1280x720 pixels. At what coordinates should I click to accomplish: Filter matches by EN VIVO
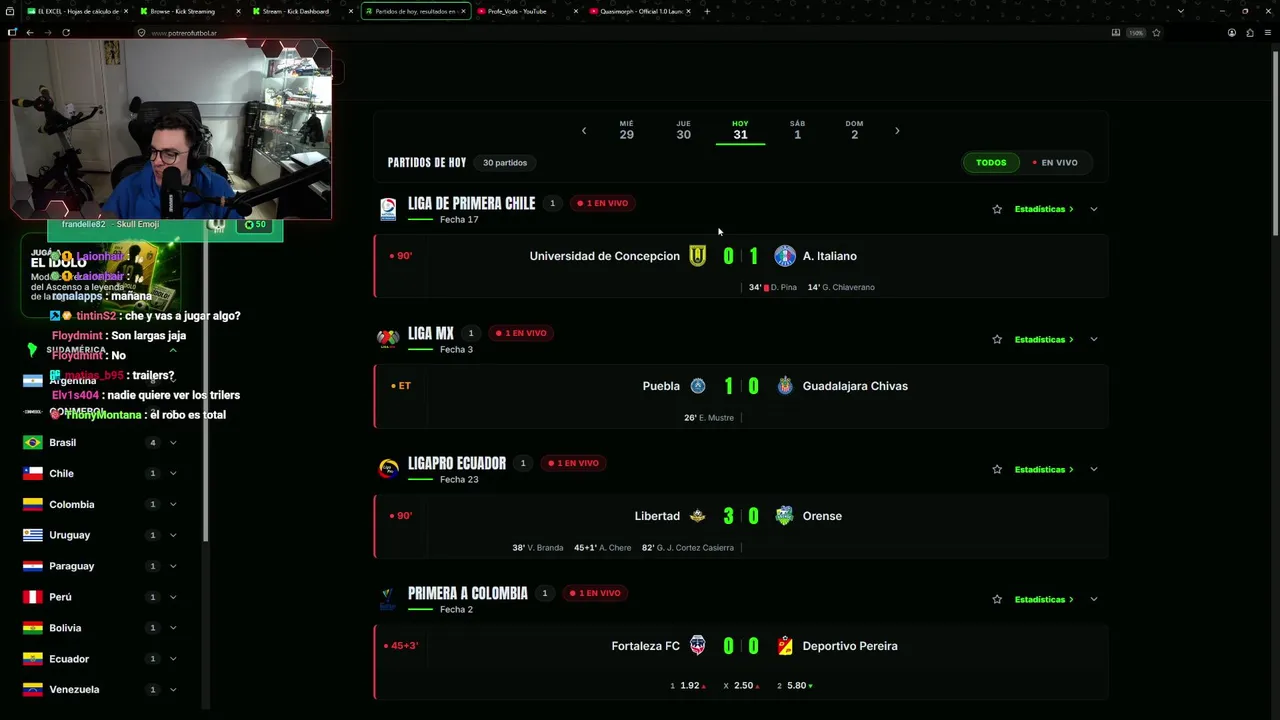point(1056,163)
